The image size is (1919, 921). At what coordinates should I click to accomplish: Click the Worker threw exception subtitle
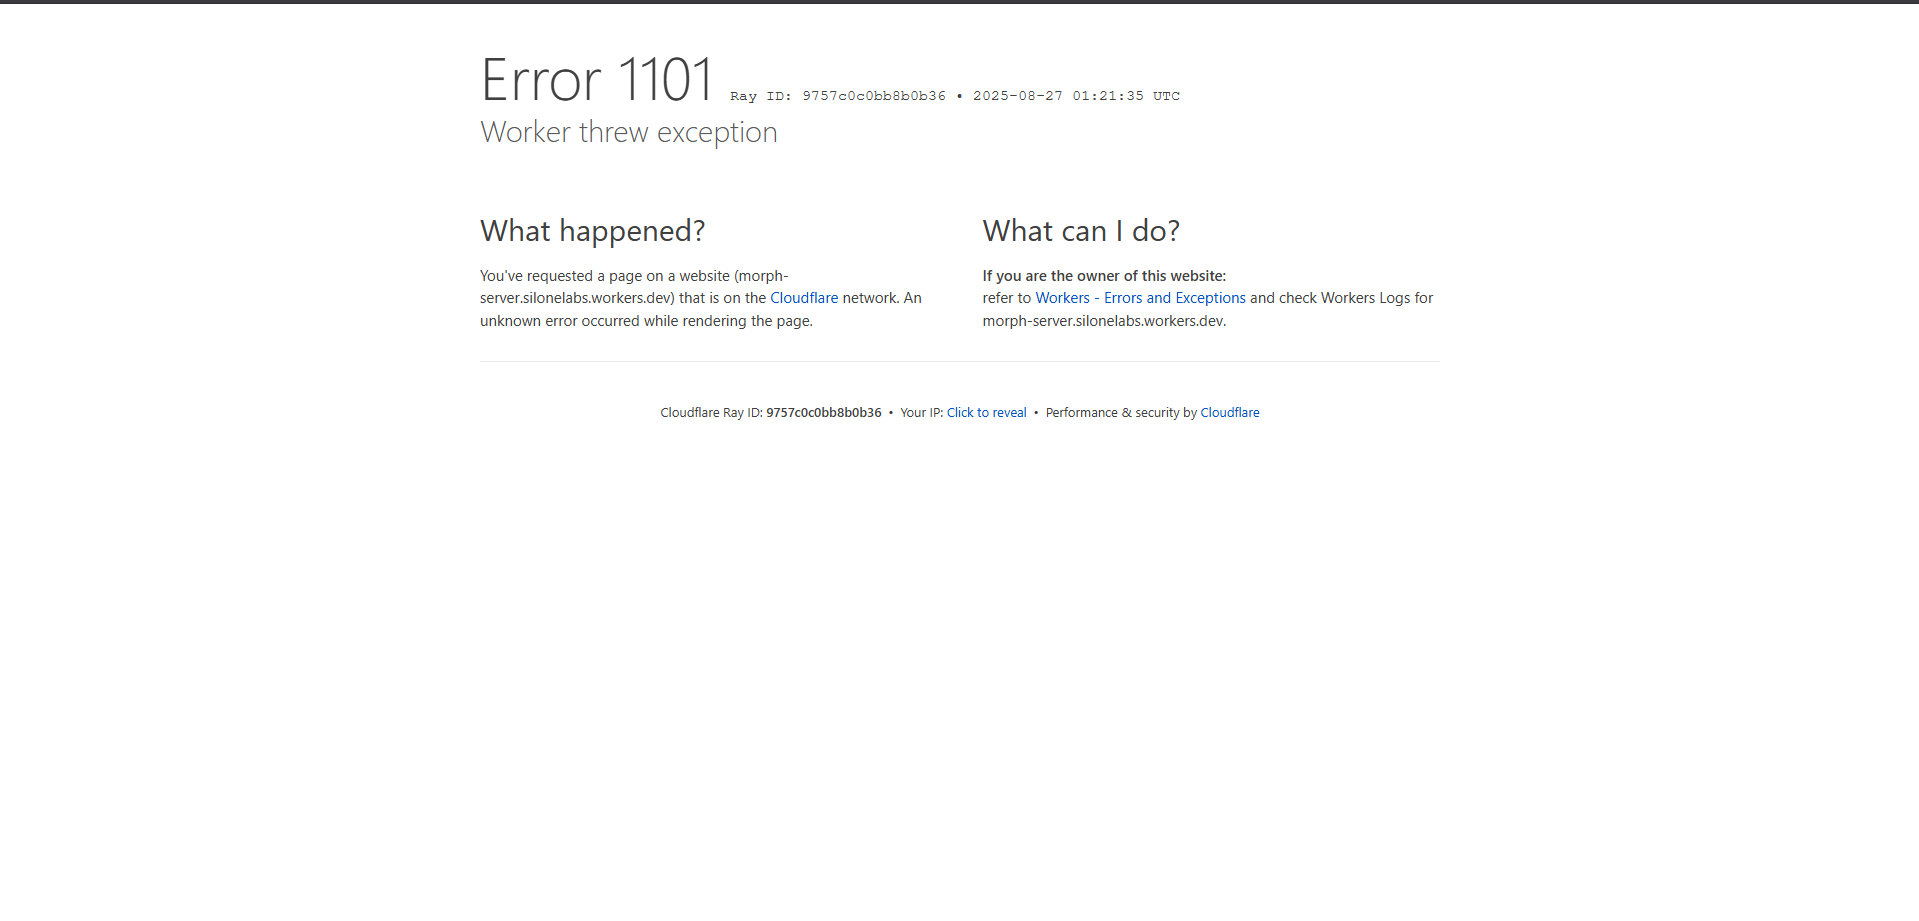(x=628, y=131)
